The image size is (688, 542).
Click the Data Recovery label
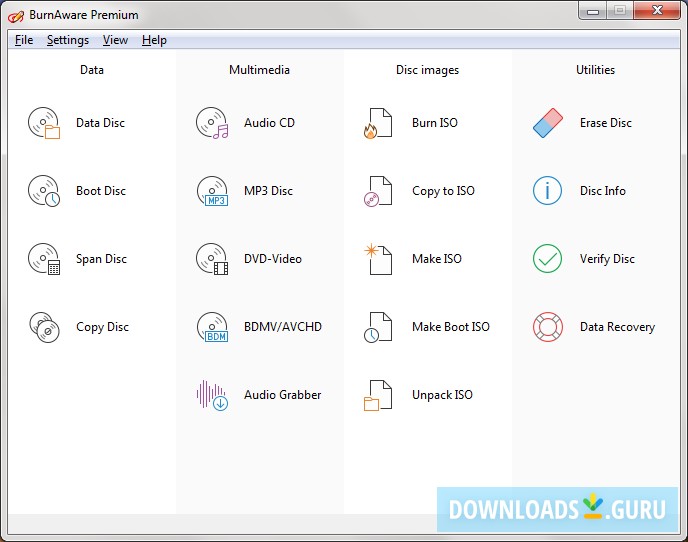(617, 327)
